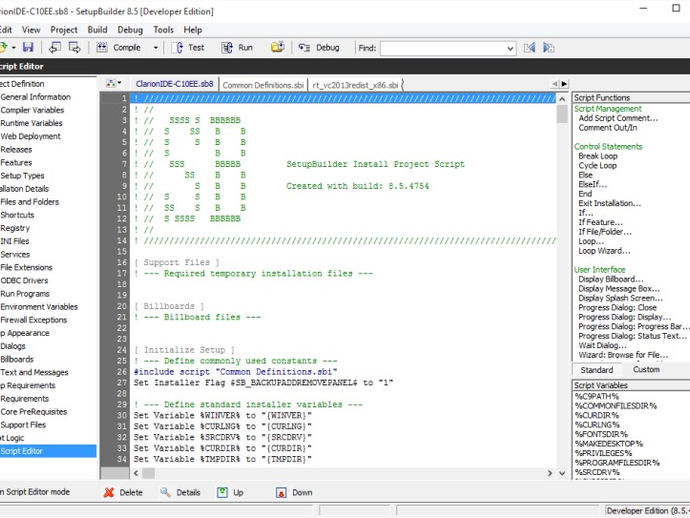Select Web Deployment in sidebar
The height and width of the screenshot is (518, 690).
(x=30, y=136)
